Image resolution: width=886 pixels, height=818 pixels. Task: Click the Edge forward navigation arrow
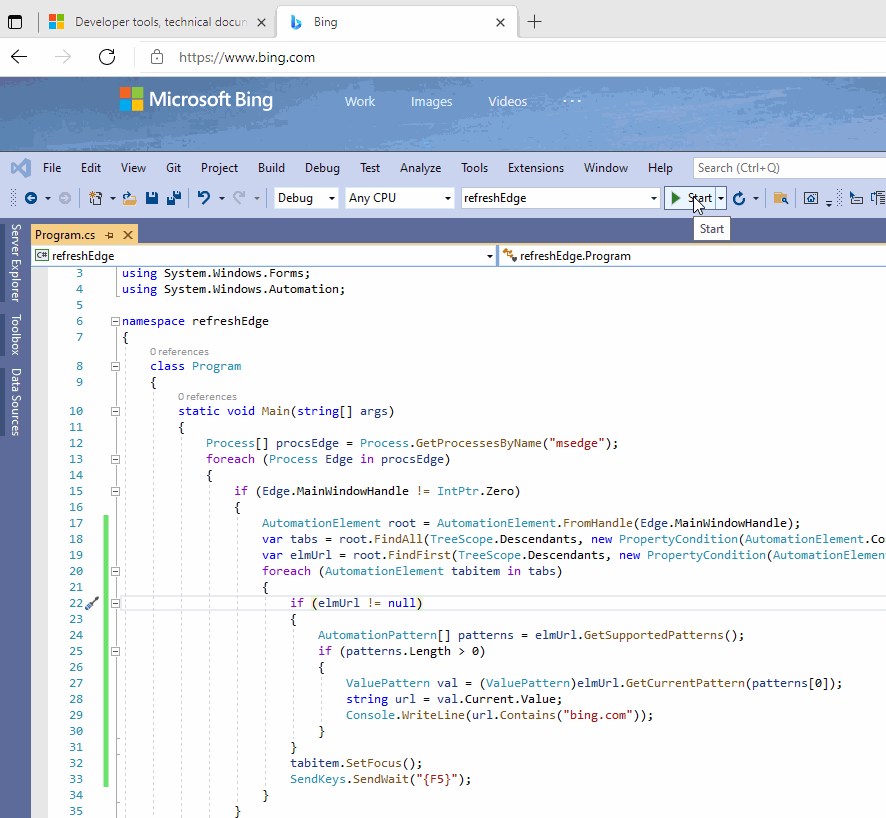point(63,57)
